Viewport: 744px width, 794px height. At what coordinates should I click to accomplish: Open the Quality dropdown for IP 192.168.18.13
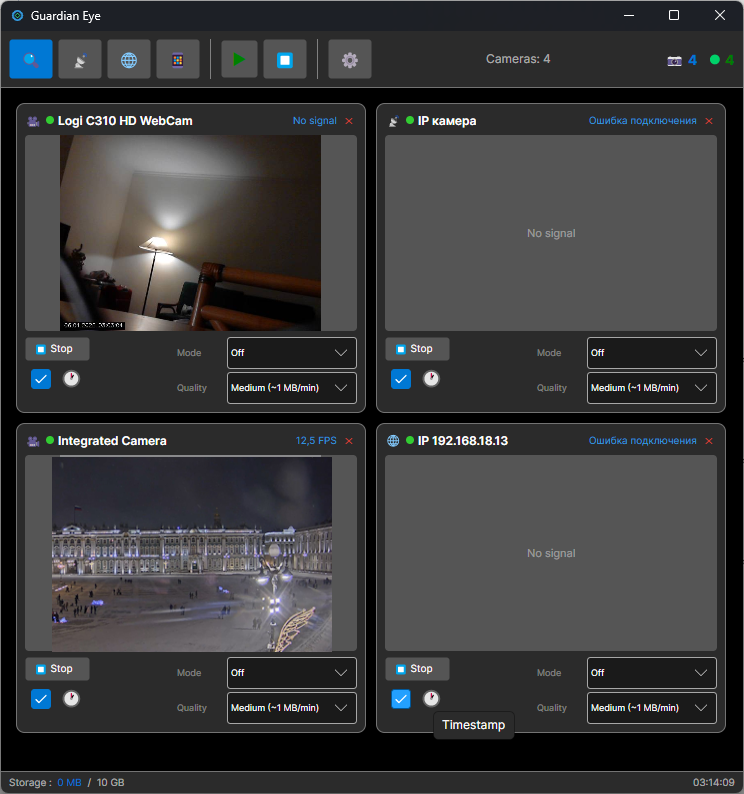pyautogui.click(x=652, y=708)
